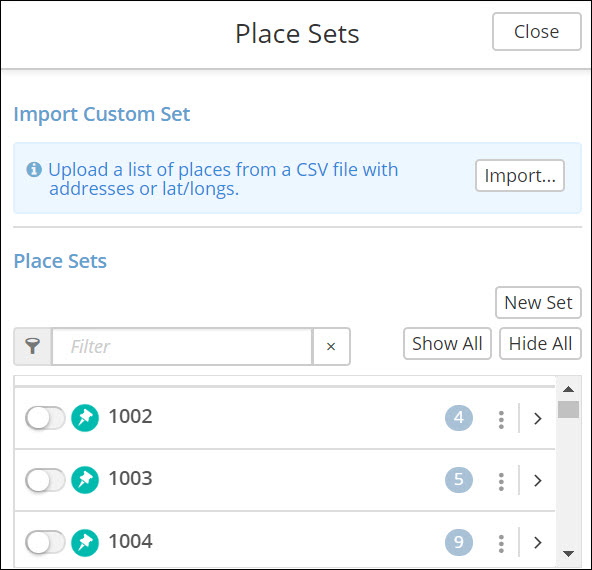592x570 pixels.
Task: Click the pushpin icon for set 1003
Action: [85, 480]
